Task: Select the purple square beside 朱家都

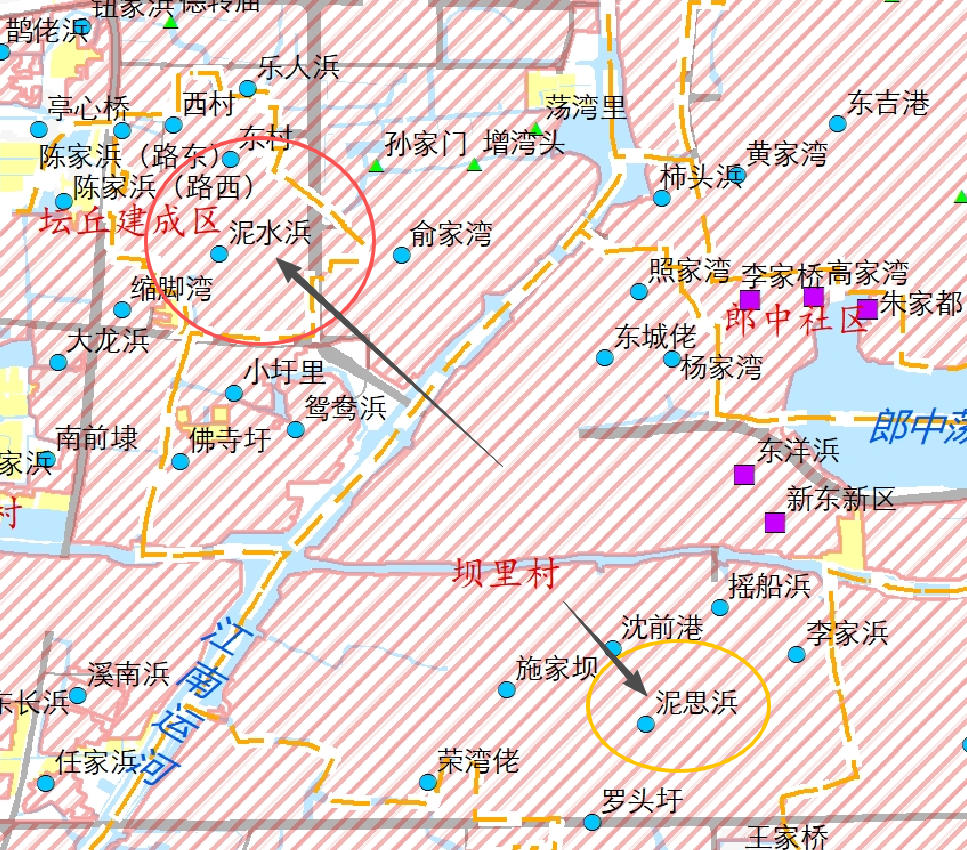Action: coord(867,308)
